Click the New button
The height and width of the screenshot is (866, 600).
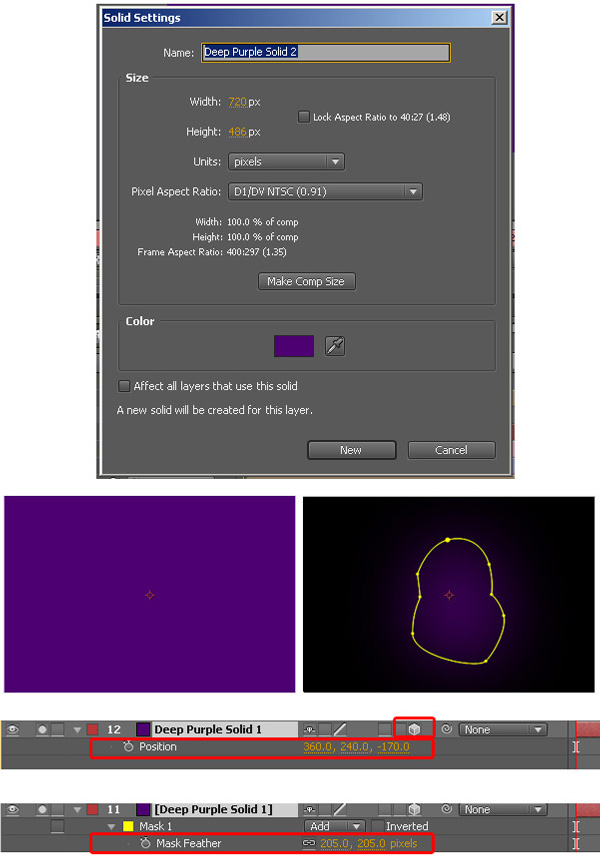(x=351, y=450)
